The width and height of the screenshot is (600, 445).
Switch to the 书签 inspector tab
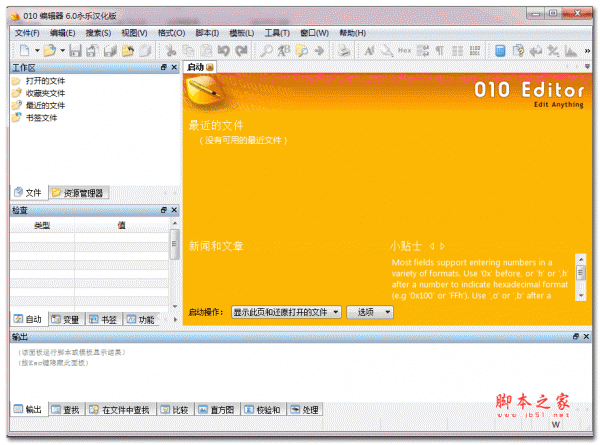[x=103, y=319]
